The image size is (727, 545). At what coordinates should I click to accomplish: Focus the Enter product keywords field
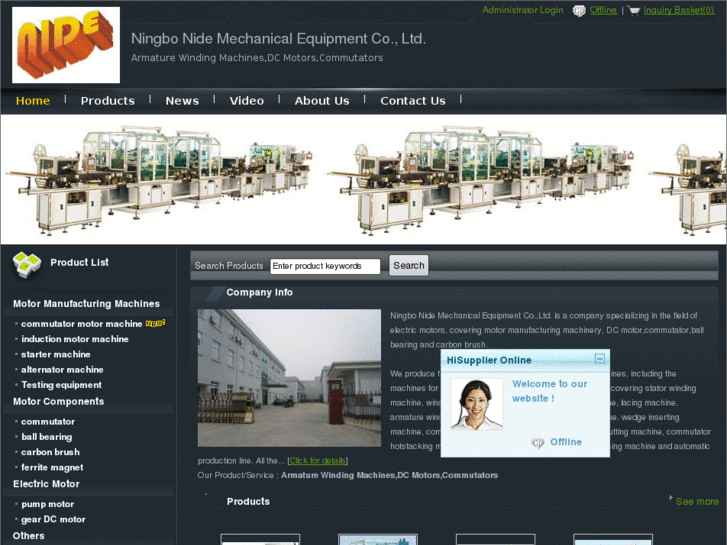325,266
